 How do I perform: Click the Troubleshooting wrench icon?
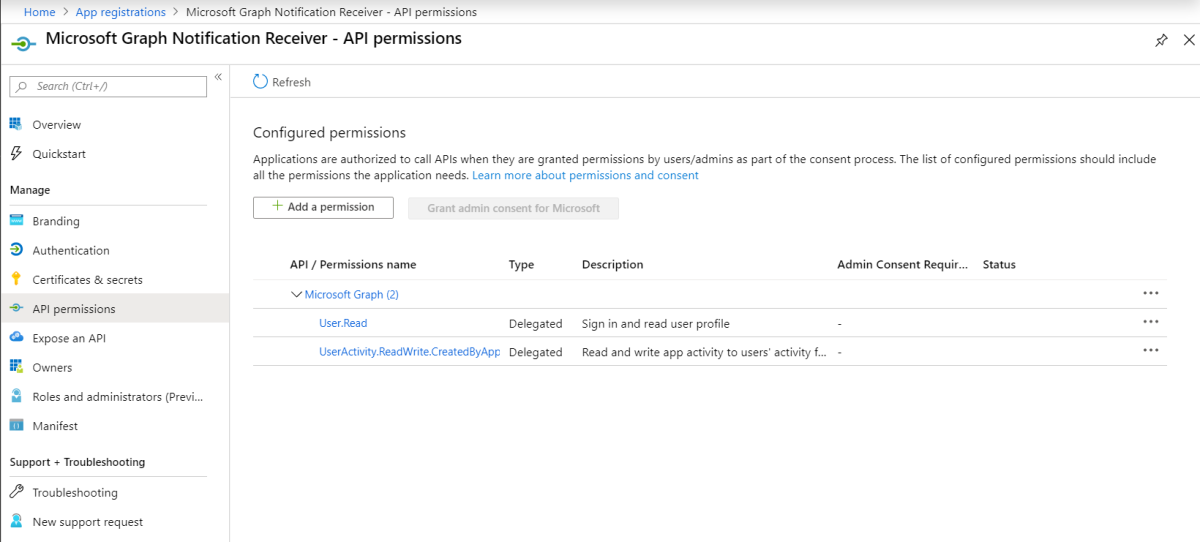tap(16, 493)
